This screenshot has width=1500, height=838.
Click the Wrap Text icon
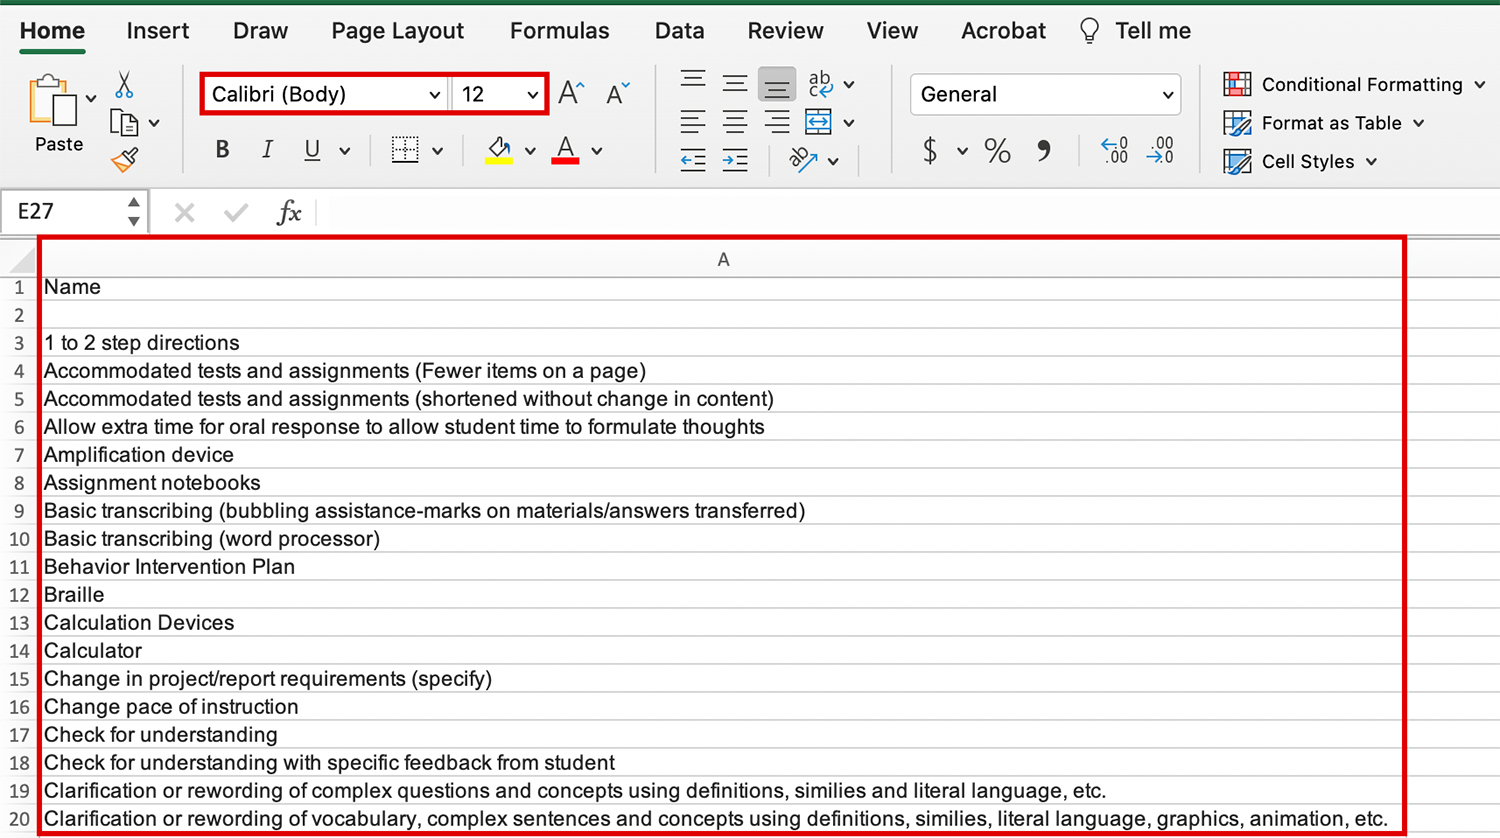click(x=820, y=84)
